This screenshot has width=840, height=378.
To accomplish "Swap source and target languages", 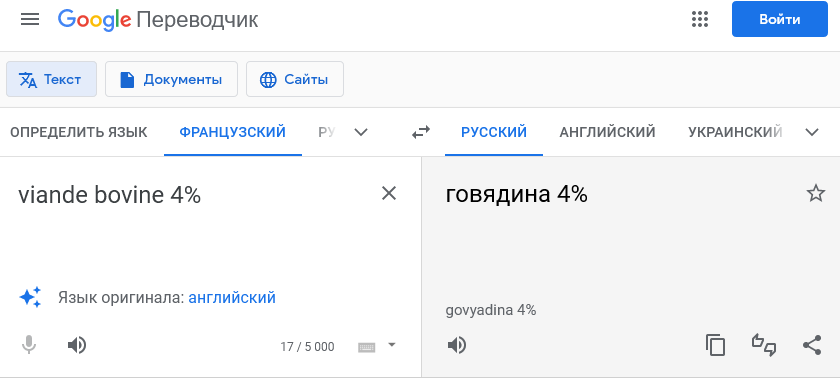I will click(x=421, y=132).
